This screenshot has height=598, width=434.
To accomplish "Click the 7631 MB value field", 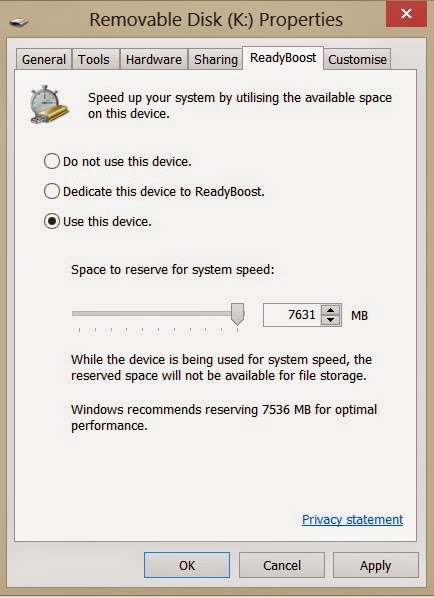I will point(293,315).
